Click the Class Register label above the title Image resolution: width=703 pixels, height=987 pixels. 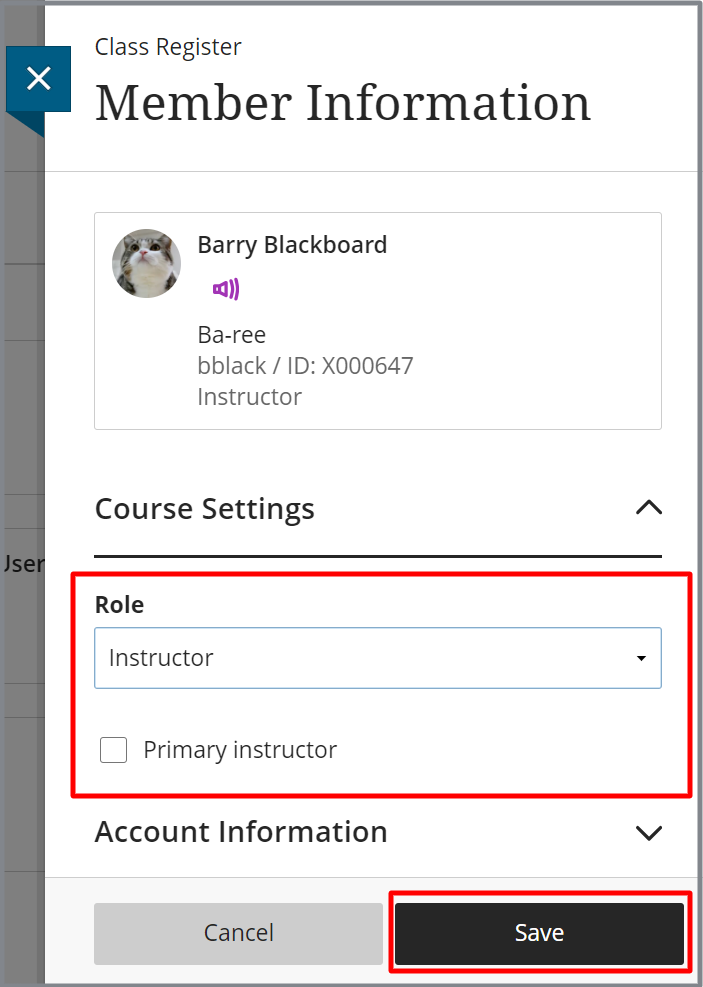click(x=168, y=46)
